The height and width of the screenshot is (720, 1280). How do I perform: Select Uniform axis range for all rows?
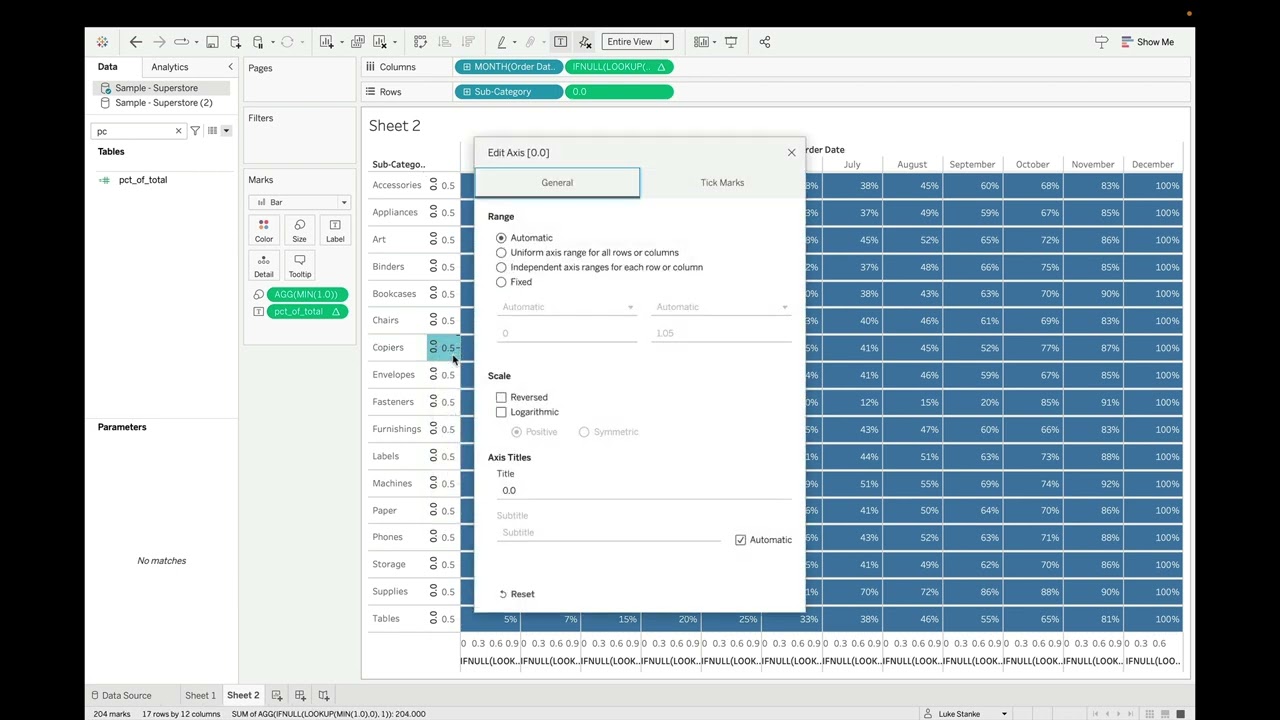pyautogui.click(x=501, y=253)
